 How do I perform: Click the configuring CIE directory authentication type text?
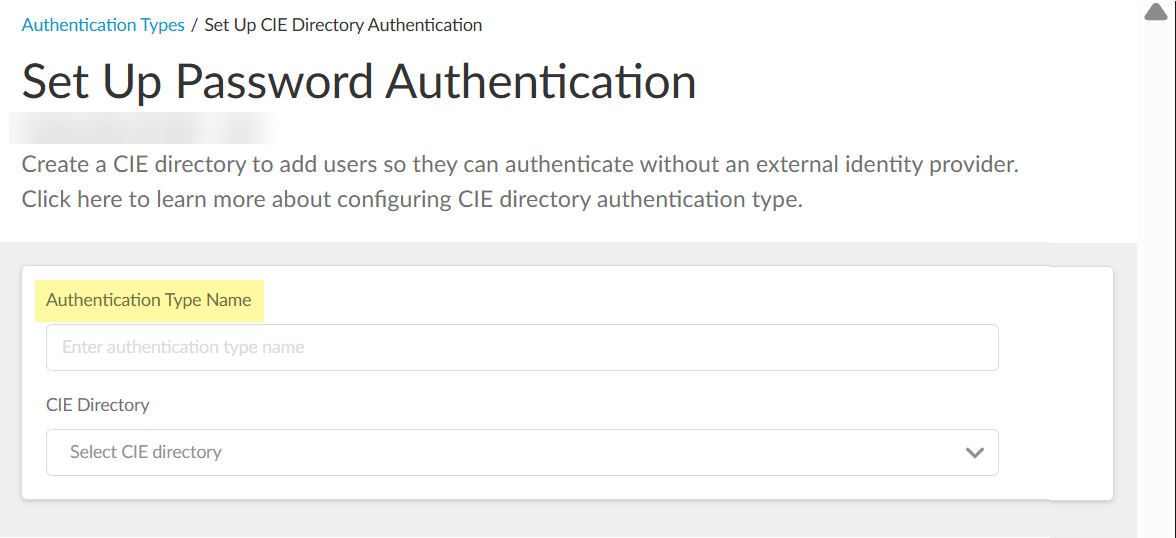tap(568, 199)
